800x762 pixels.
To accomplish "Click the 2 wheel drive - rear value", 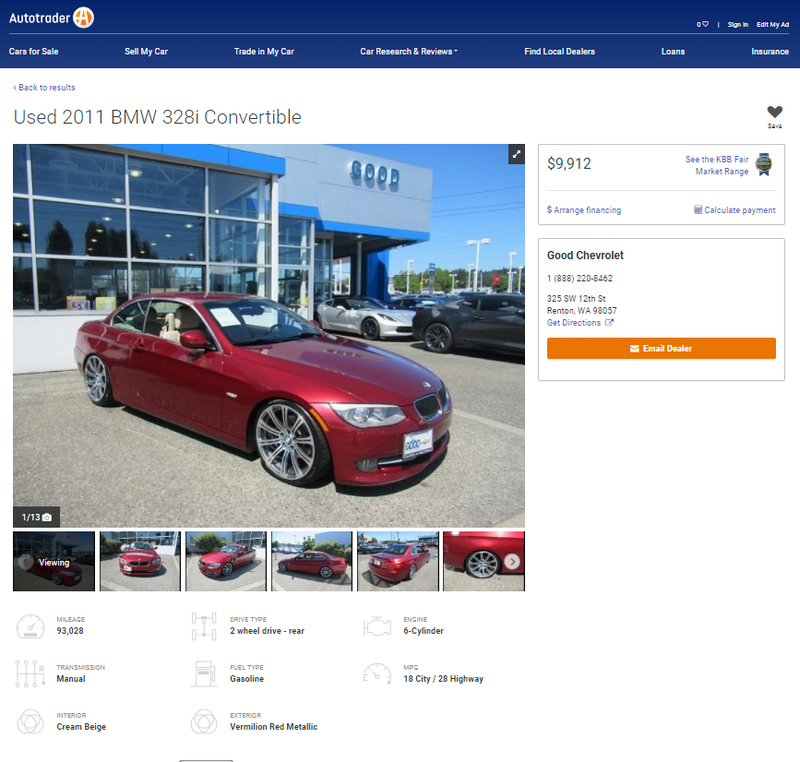I will (267, 631).
